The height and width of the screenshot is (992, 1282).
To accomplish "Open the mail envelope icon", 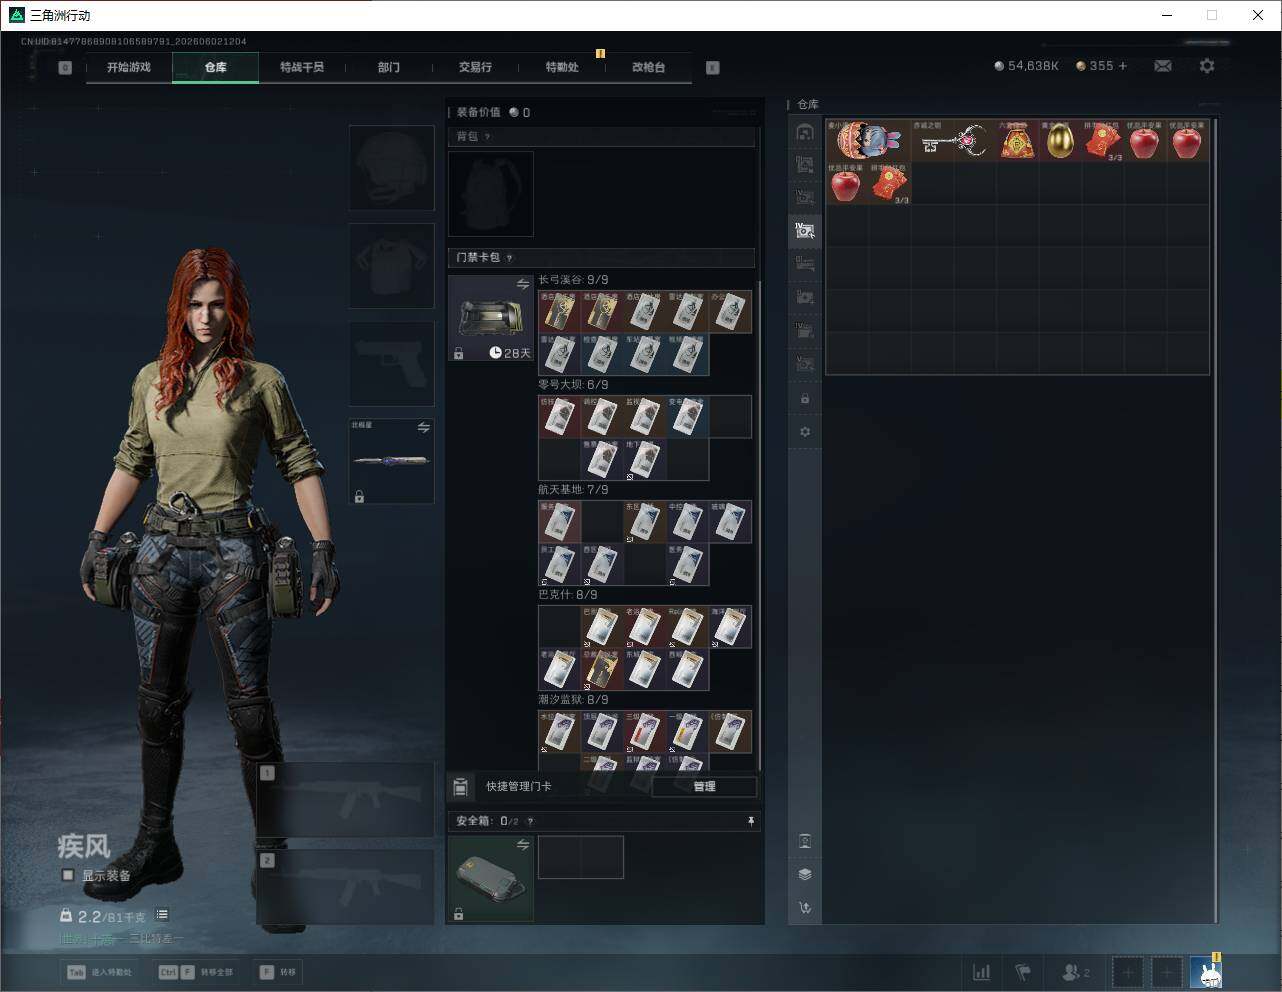I will [1163, 66].
